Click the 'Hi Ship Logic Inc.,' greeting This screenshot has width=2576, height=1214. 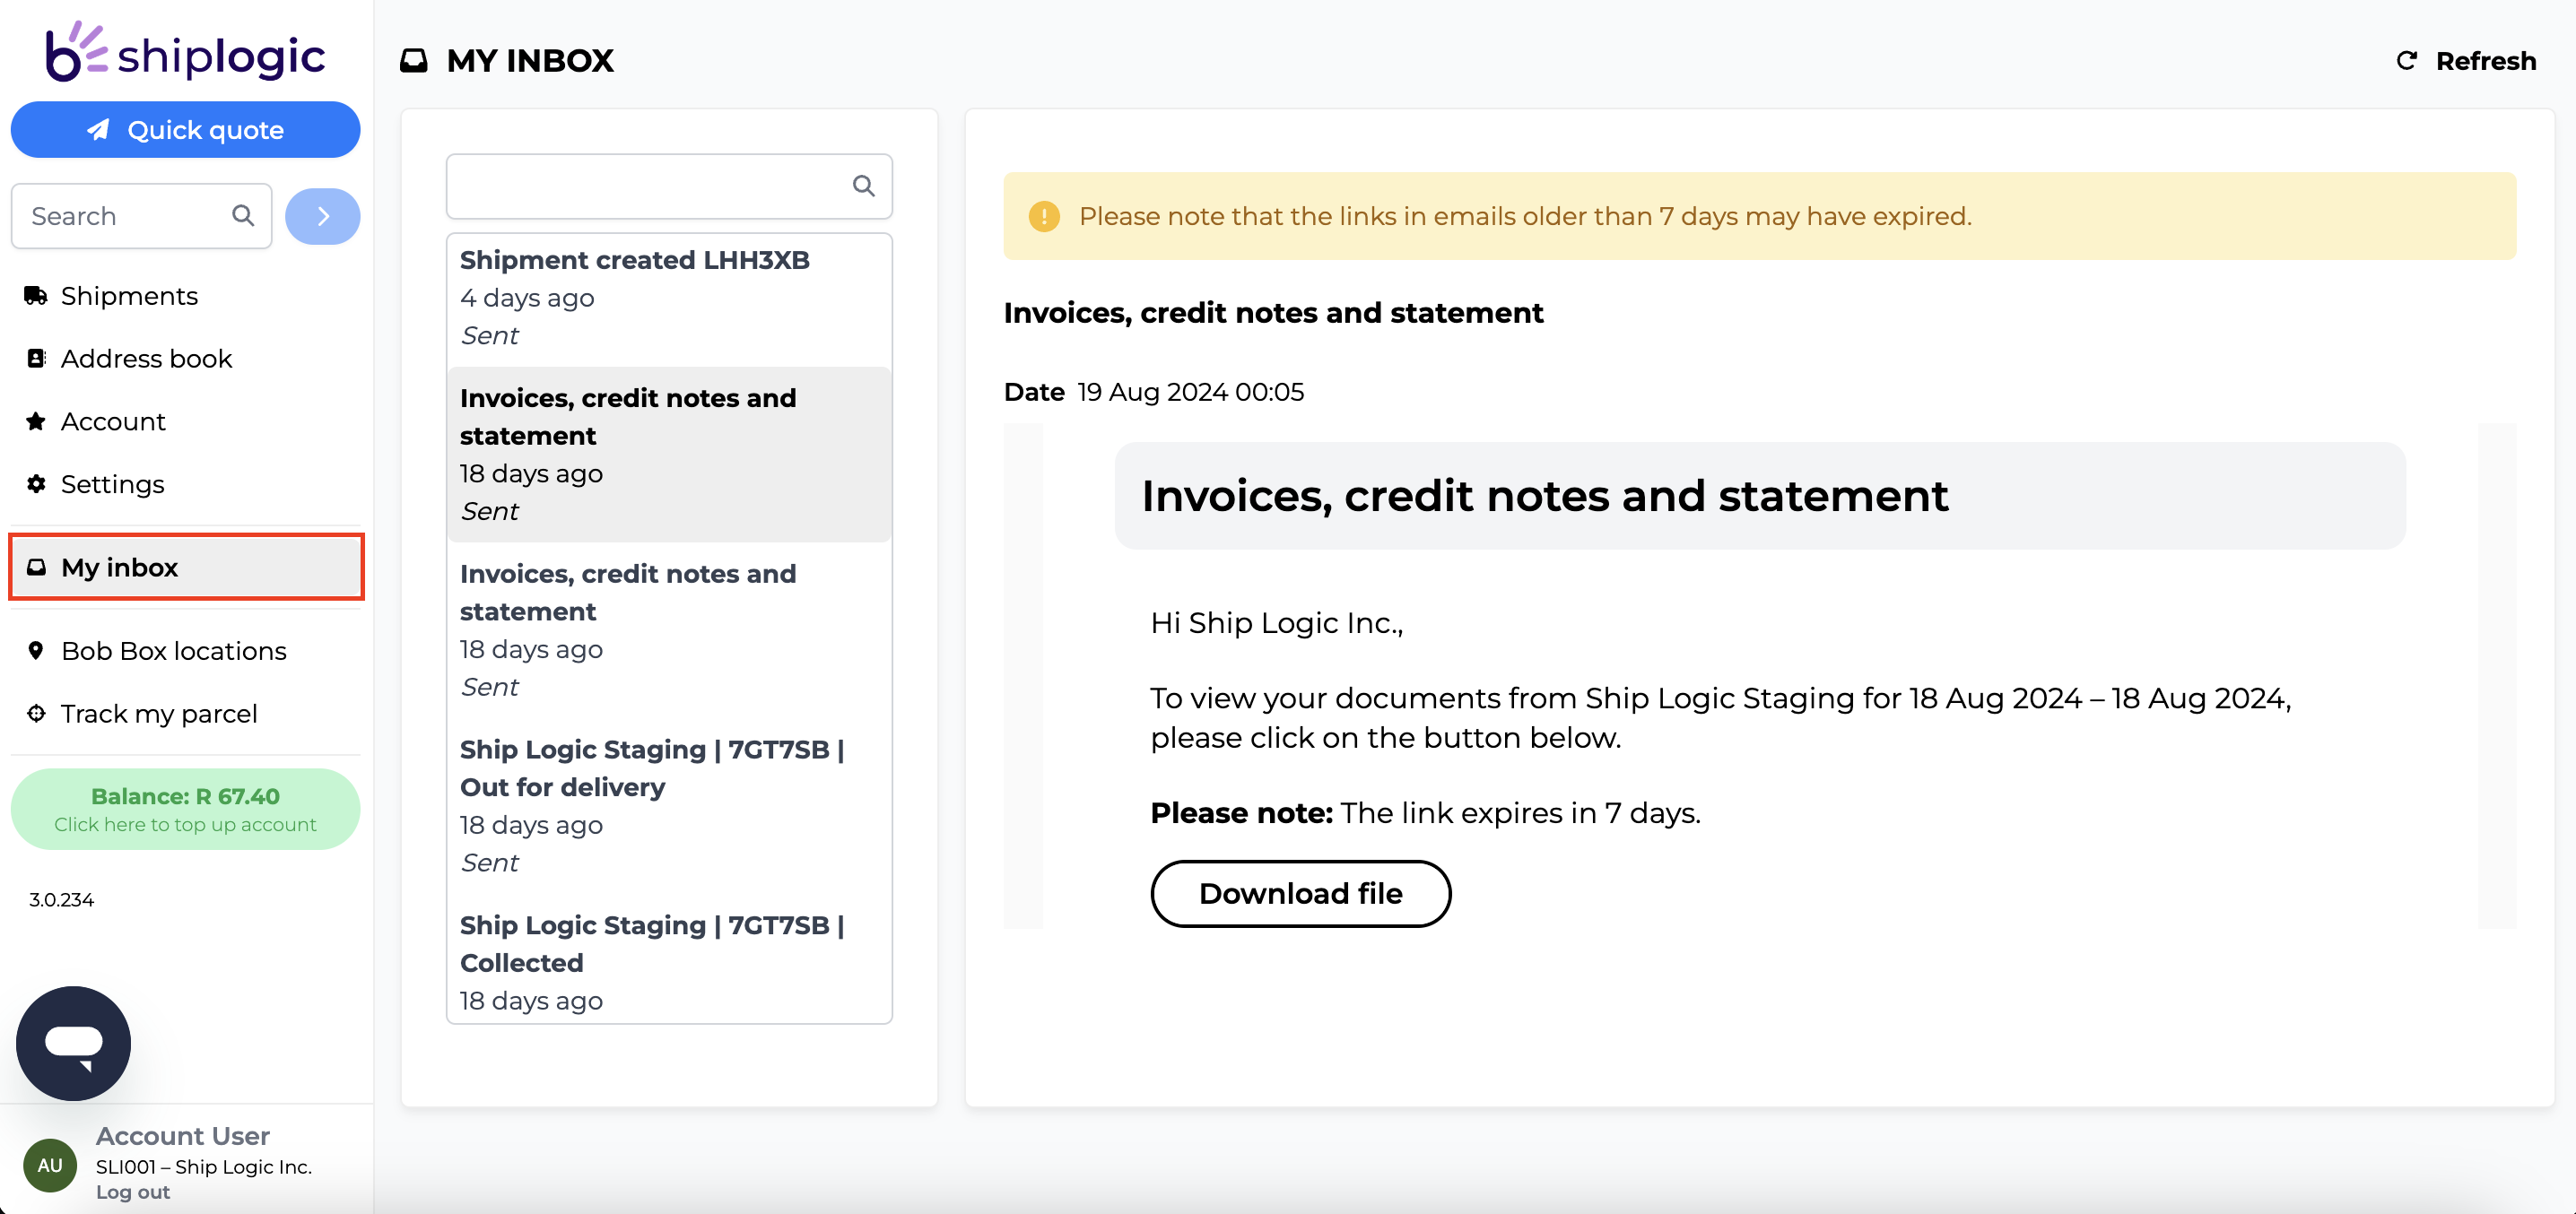click(x=1277, y=623)
